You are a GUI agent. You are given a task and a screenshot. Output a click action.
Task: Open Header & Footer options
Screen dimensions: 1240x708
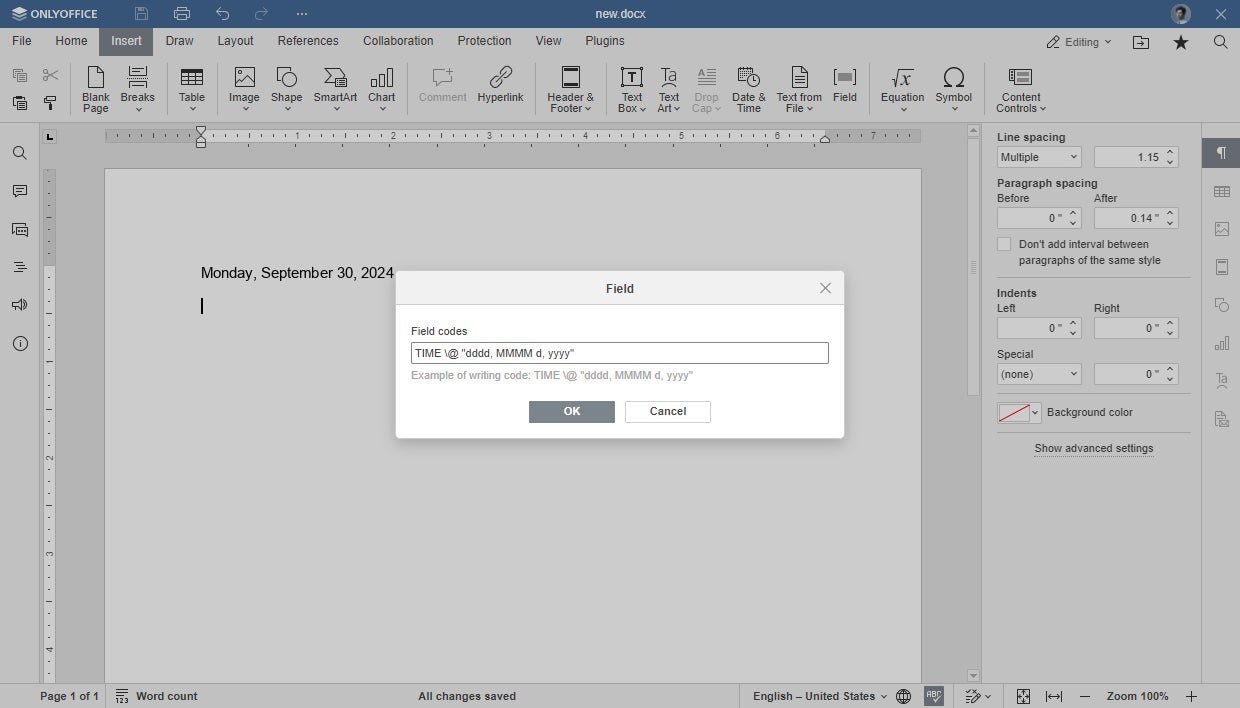570,90
